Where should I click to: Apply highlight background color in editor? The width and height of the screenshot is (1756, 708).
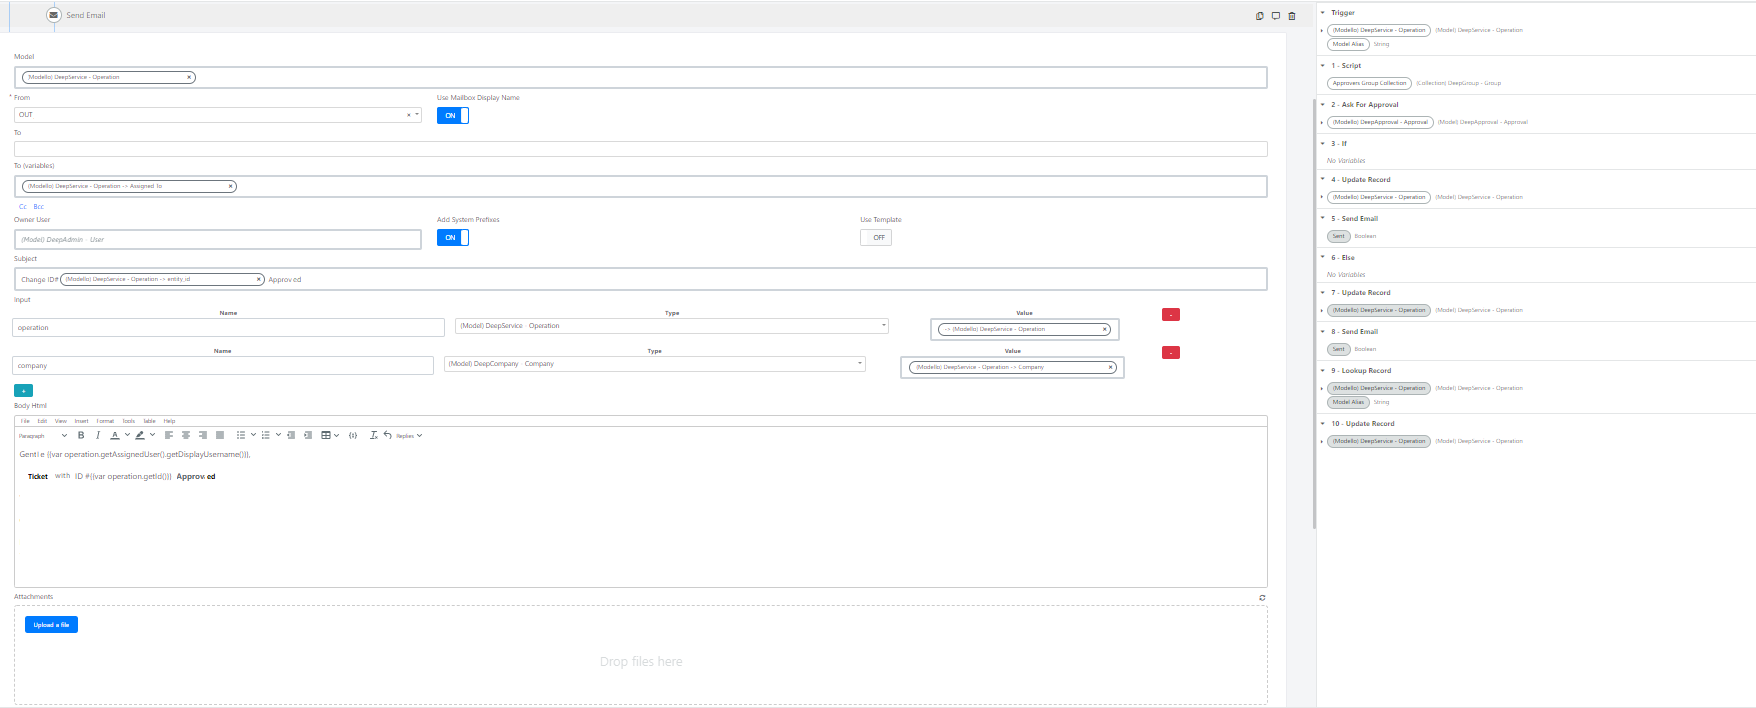[140, 435]
